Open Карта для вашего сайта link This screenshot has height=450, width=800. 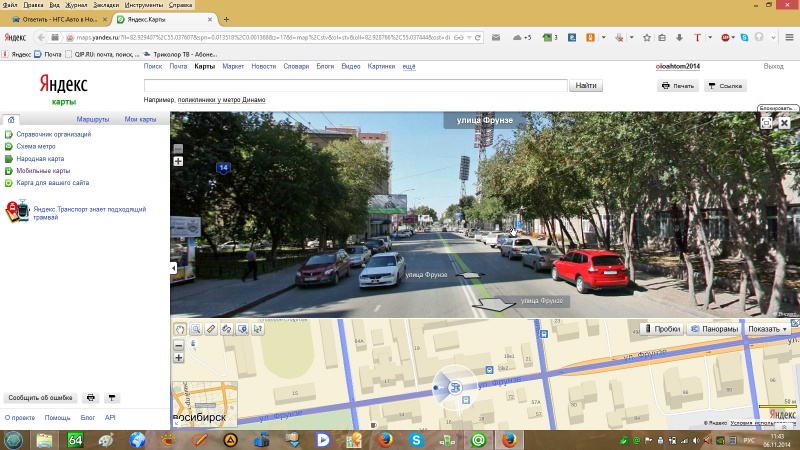pyautogui.click(x=53, y=183)
